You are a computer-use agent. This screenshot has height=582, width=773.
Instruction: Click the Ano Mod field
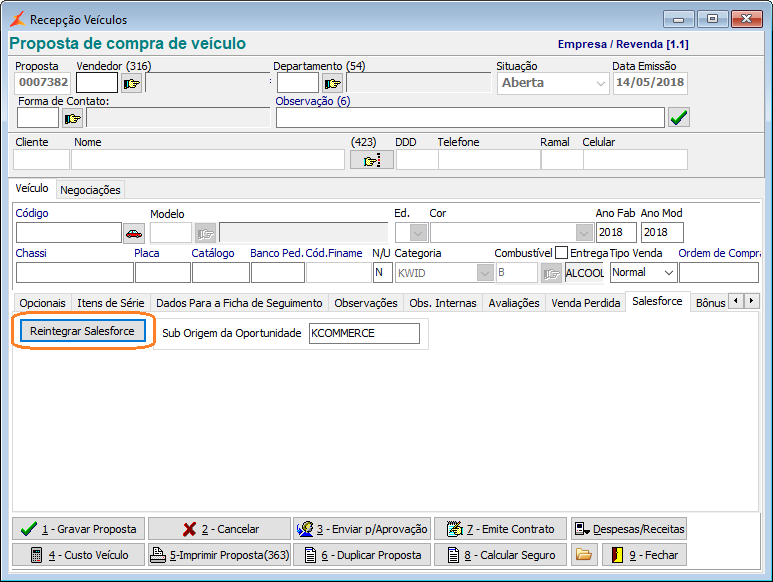662,232
